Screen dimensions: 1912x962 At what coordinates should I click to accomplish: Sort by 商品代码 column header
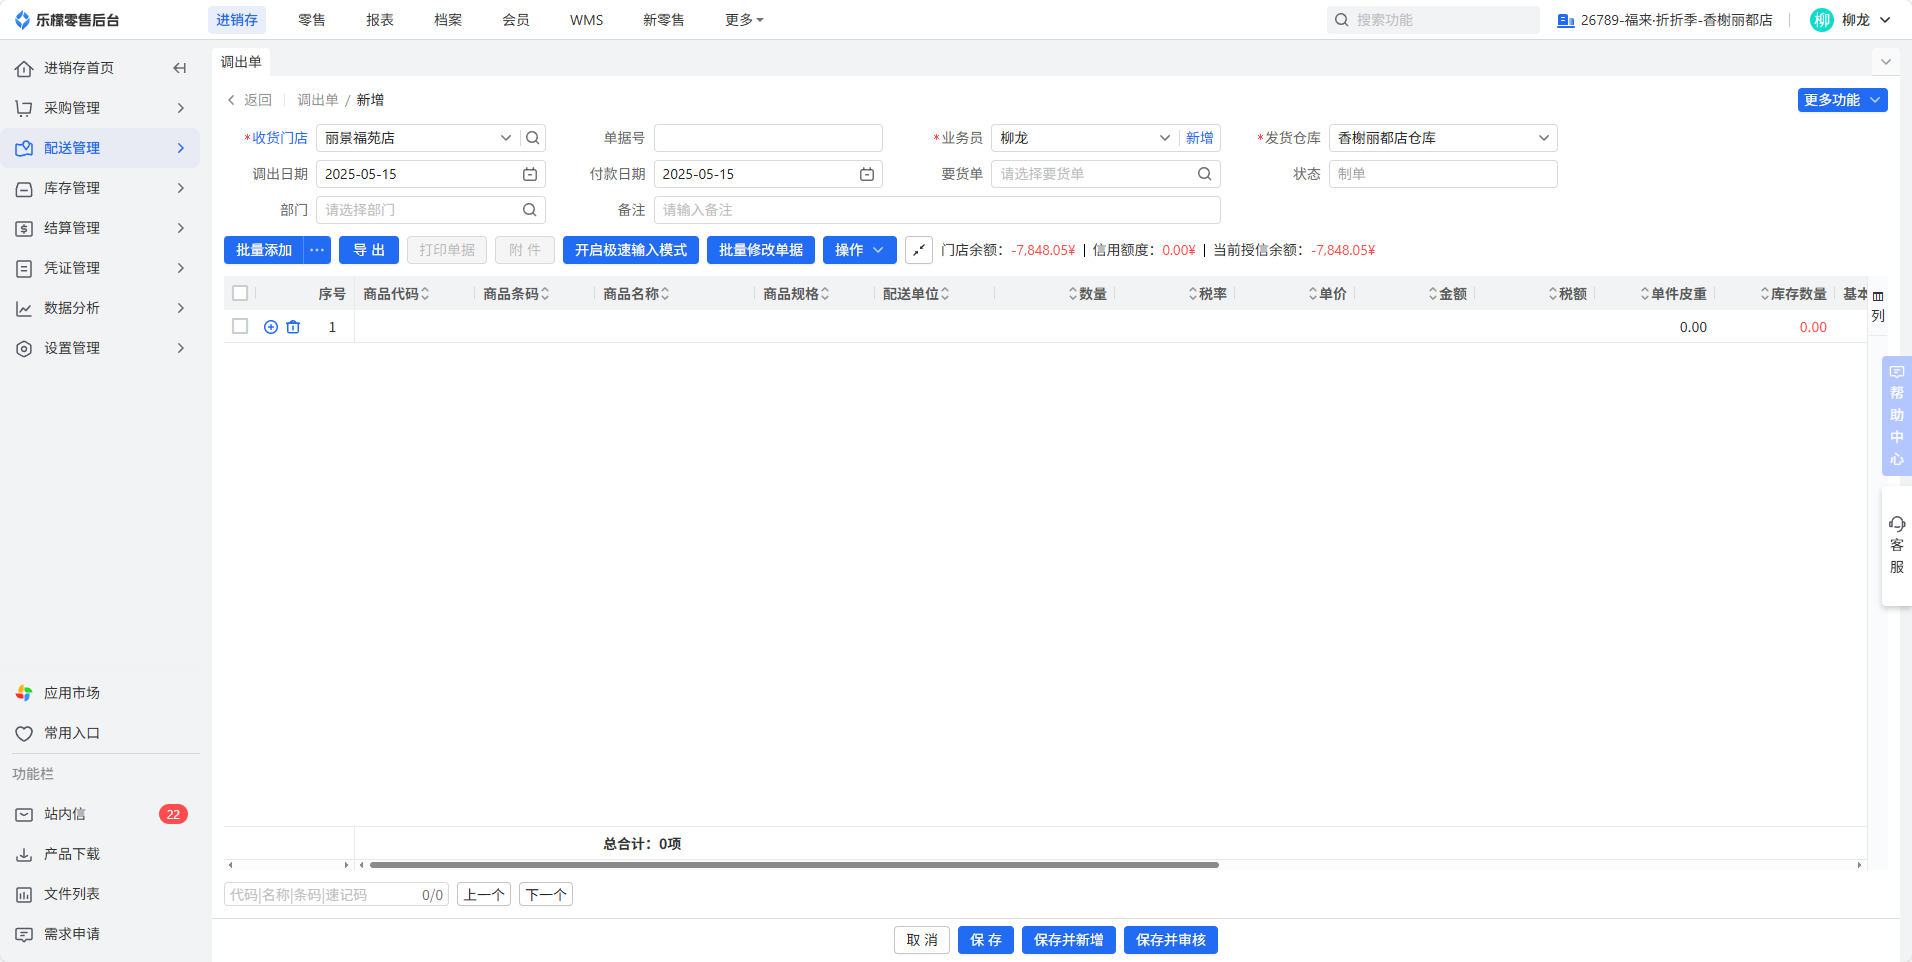click(396, 293)
